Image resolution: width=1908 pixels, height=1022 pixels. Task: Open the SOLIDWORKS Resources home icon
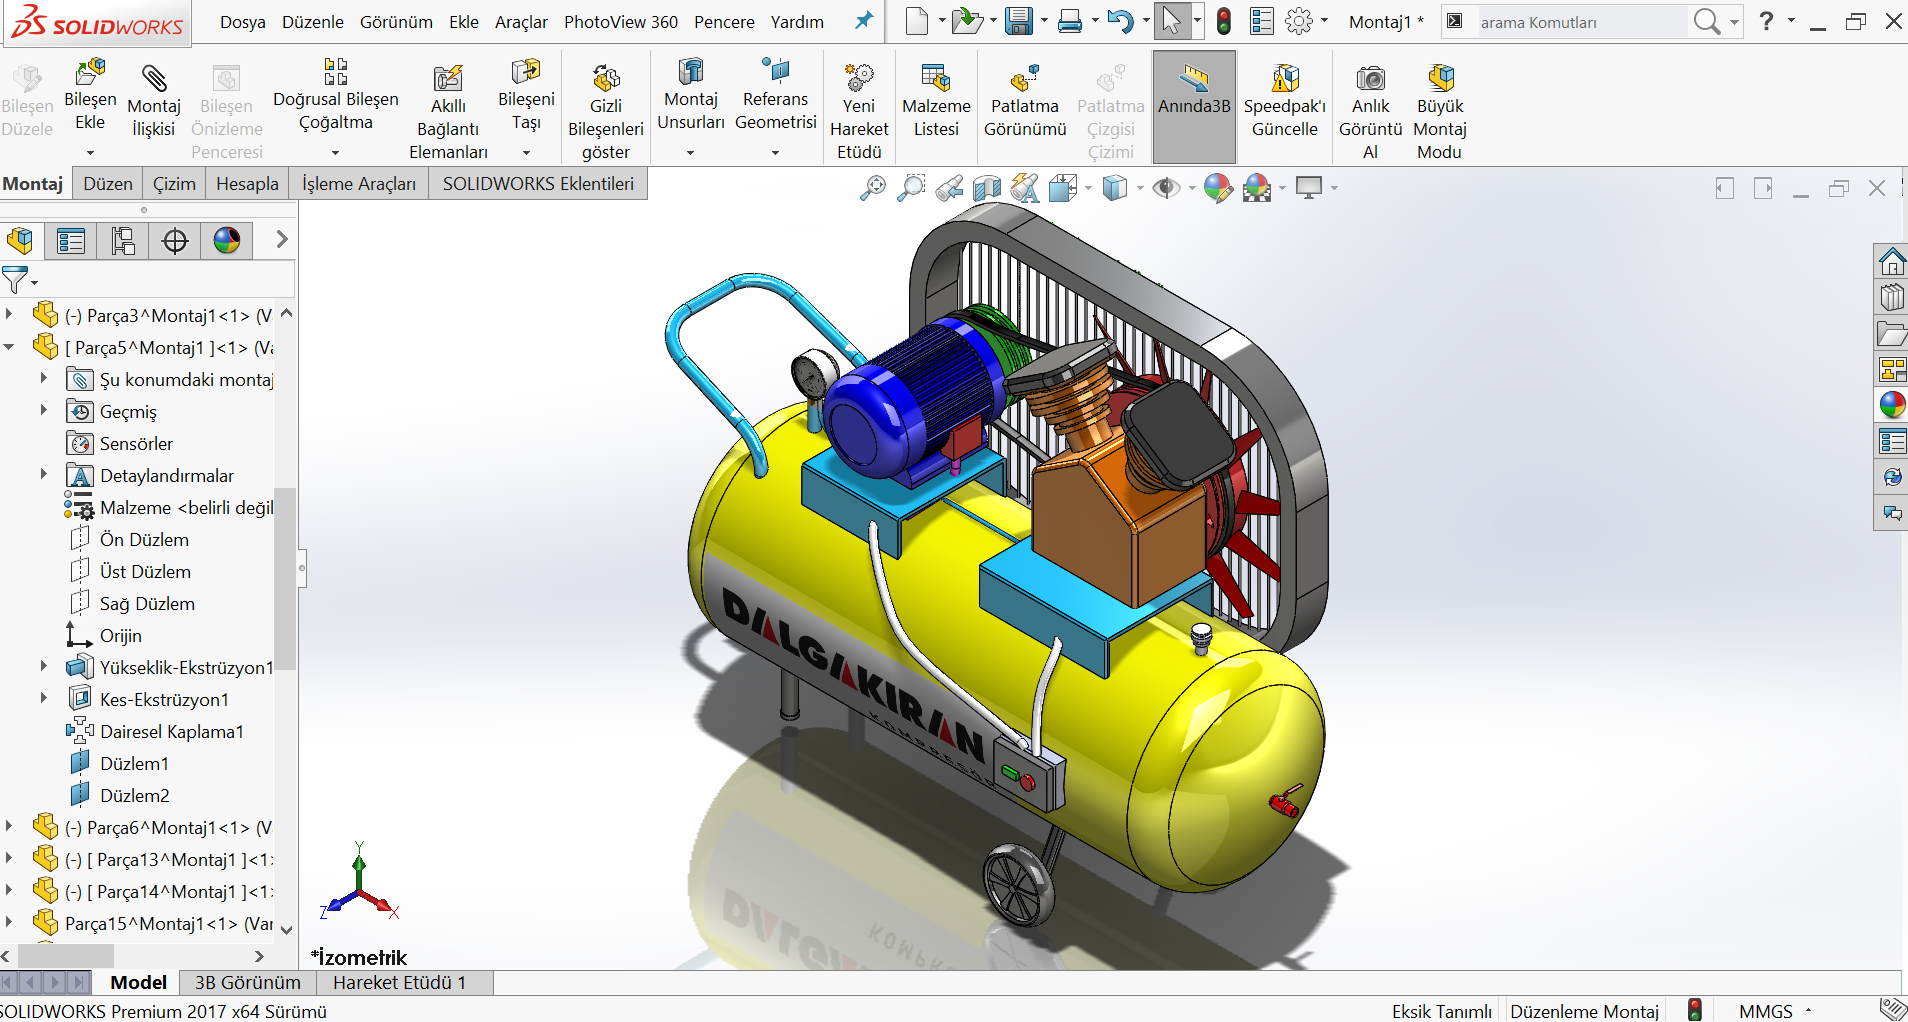[1891, 262]
